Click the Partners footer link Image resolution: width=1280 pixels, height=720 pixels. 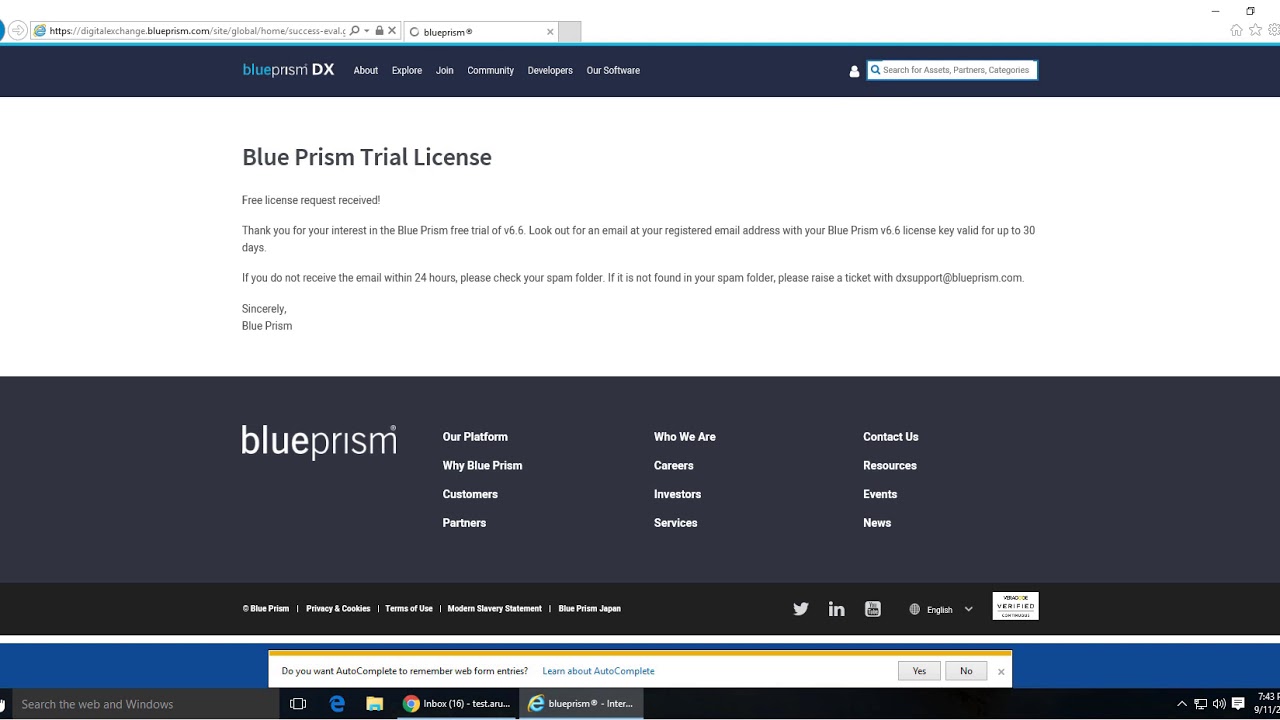[x=464, y=523]
